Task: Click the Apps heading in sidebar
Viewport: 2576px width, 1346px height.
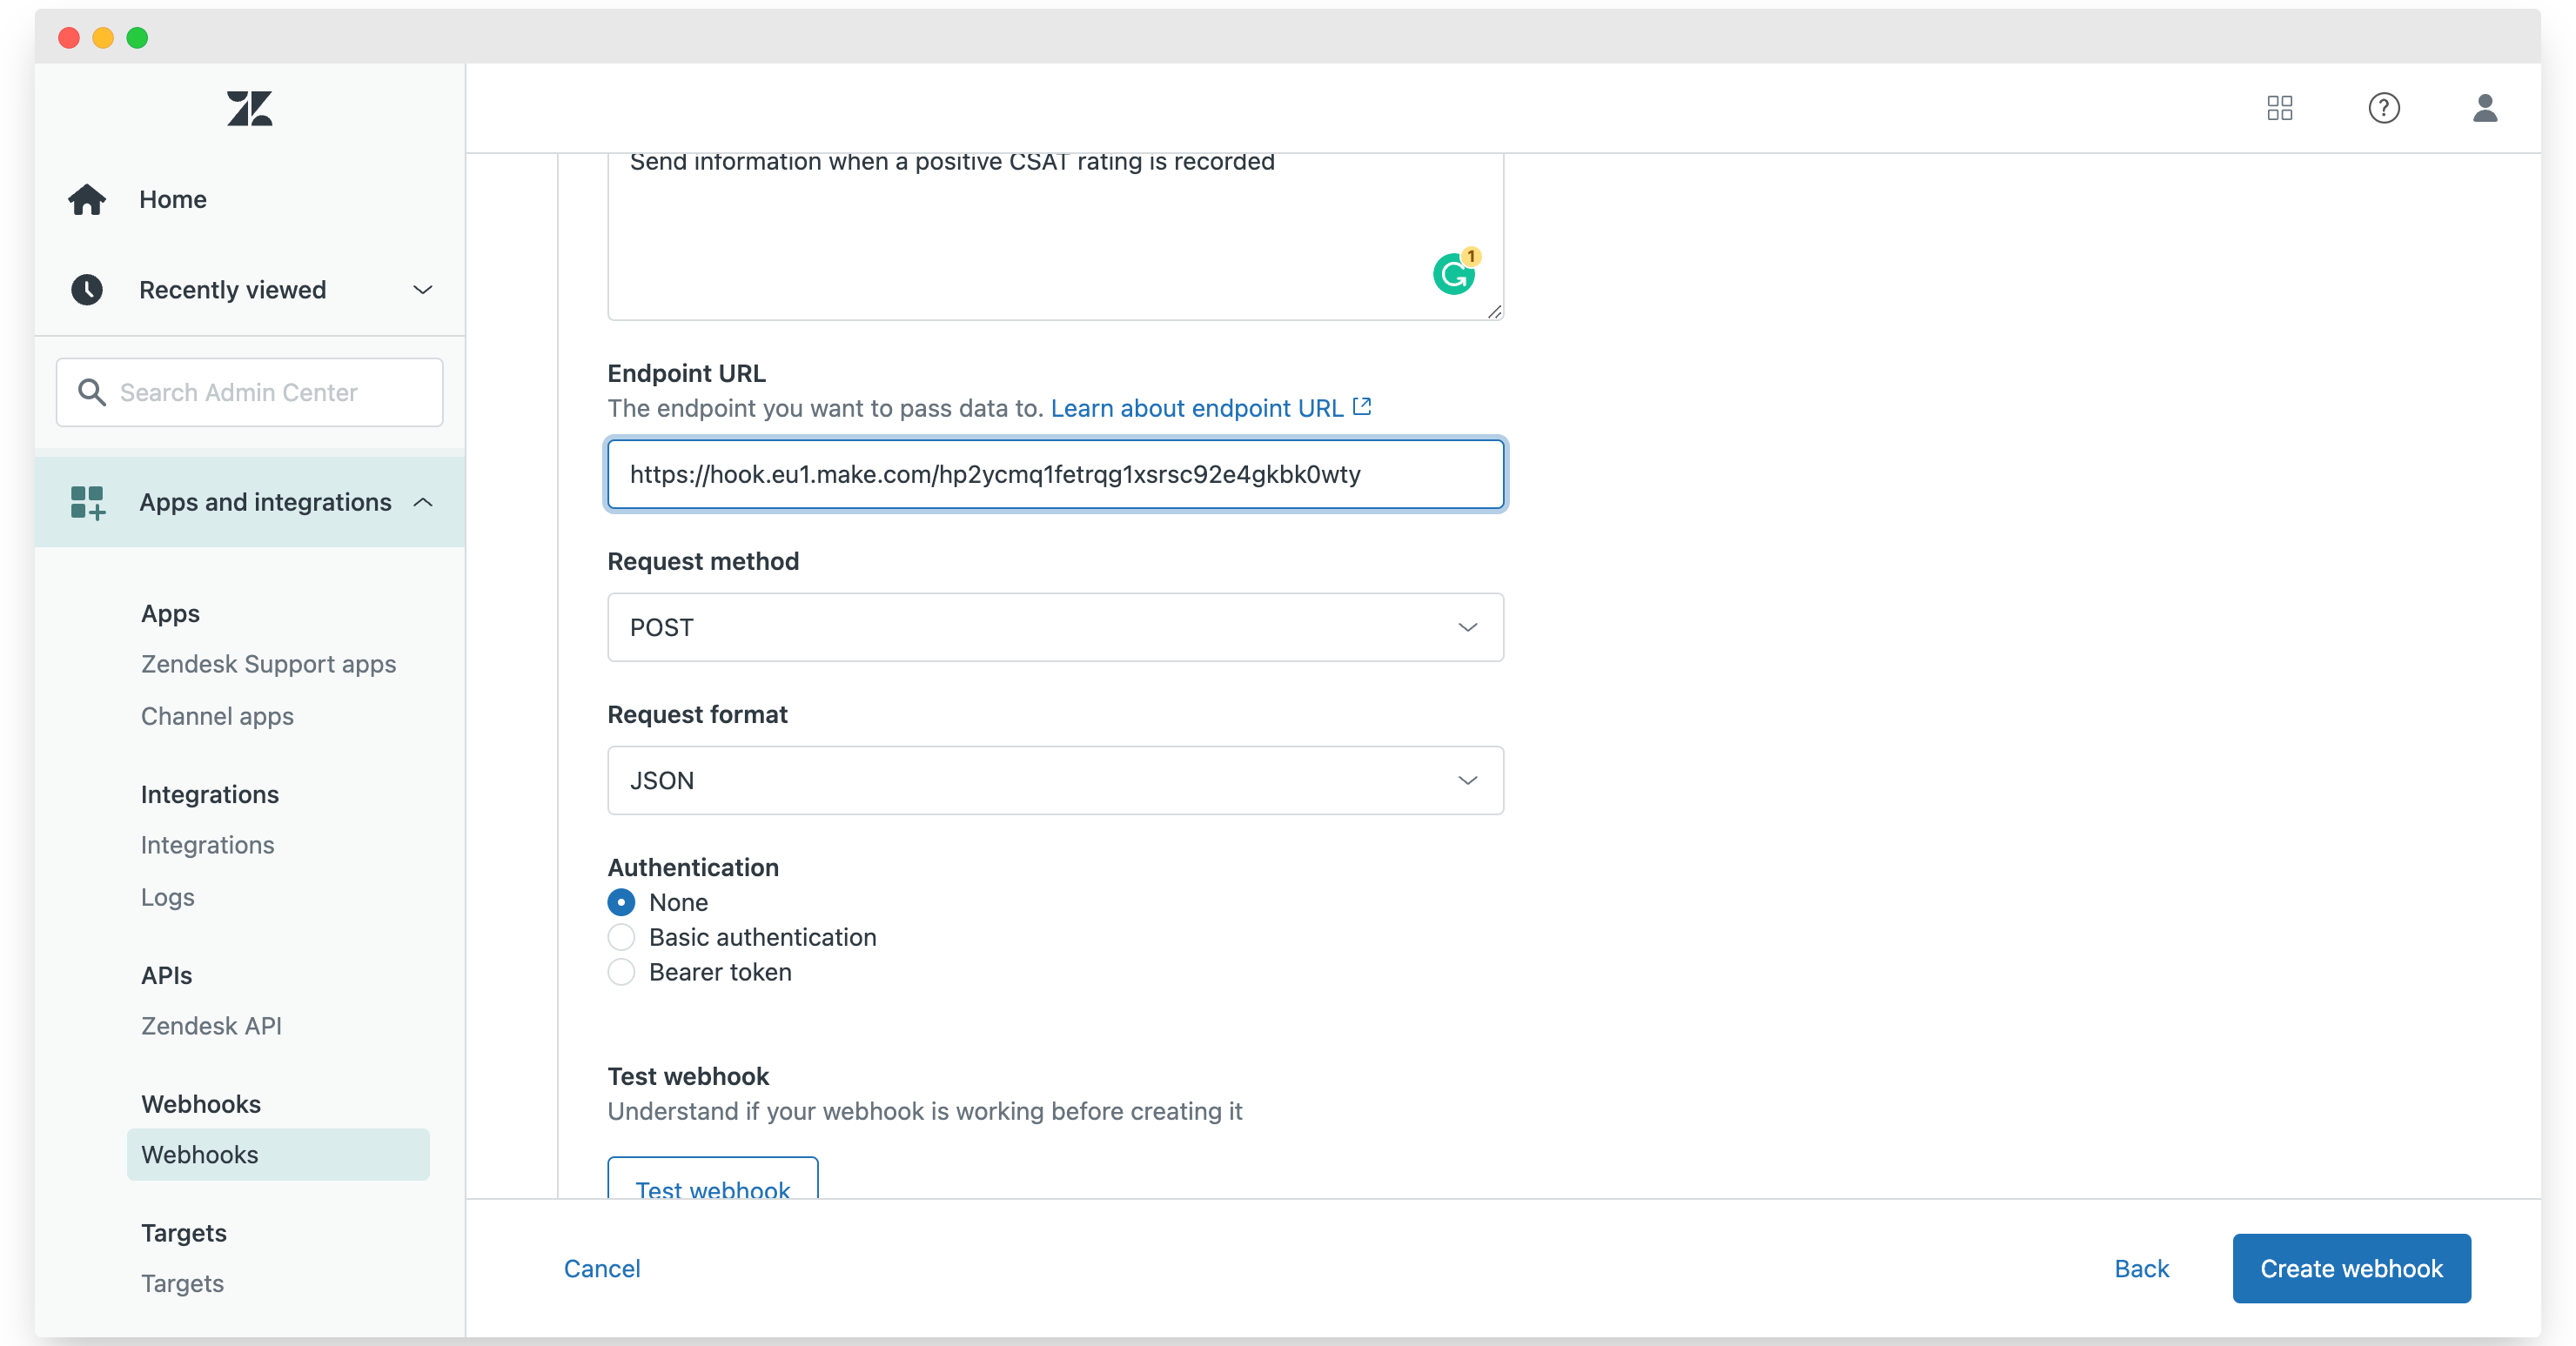Action: click(x=170, y=613)
